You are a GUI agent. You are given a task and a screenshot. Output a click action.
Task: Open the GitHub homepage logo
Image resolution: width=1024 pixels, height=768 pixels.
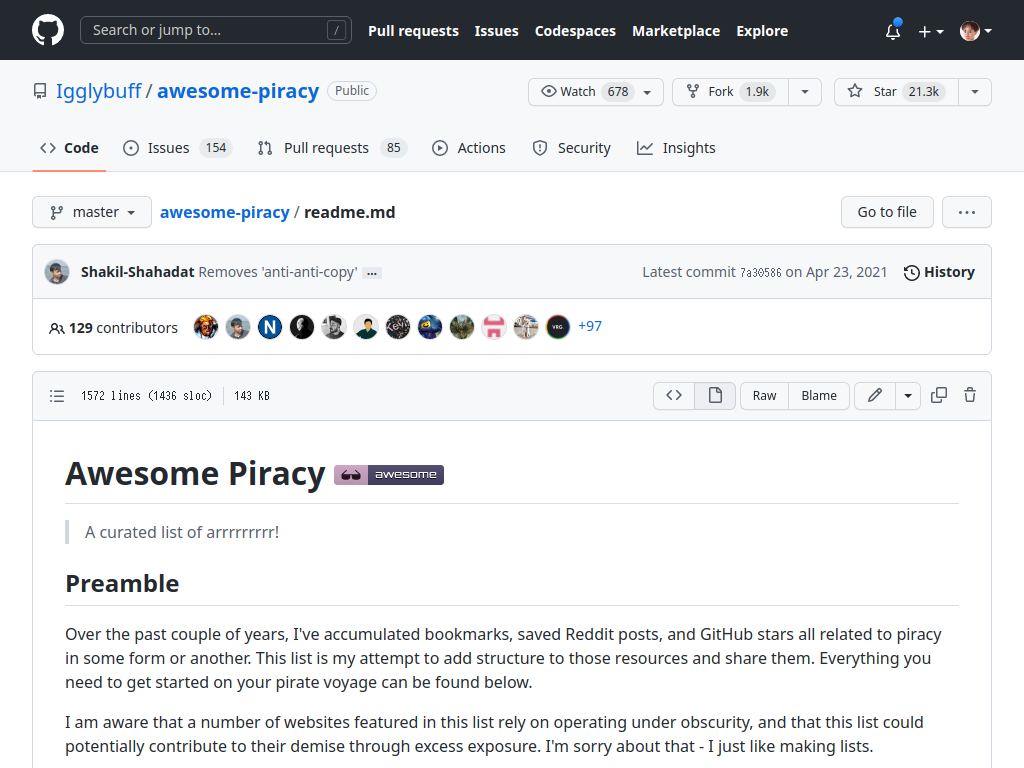pos(48,30)
